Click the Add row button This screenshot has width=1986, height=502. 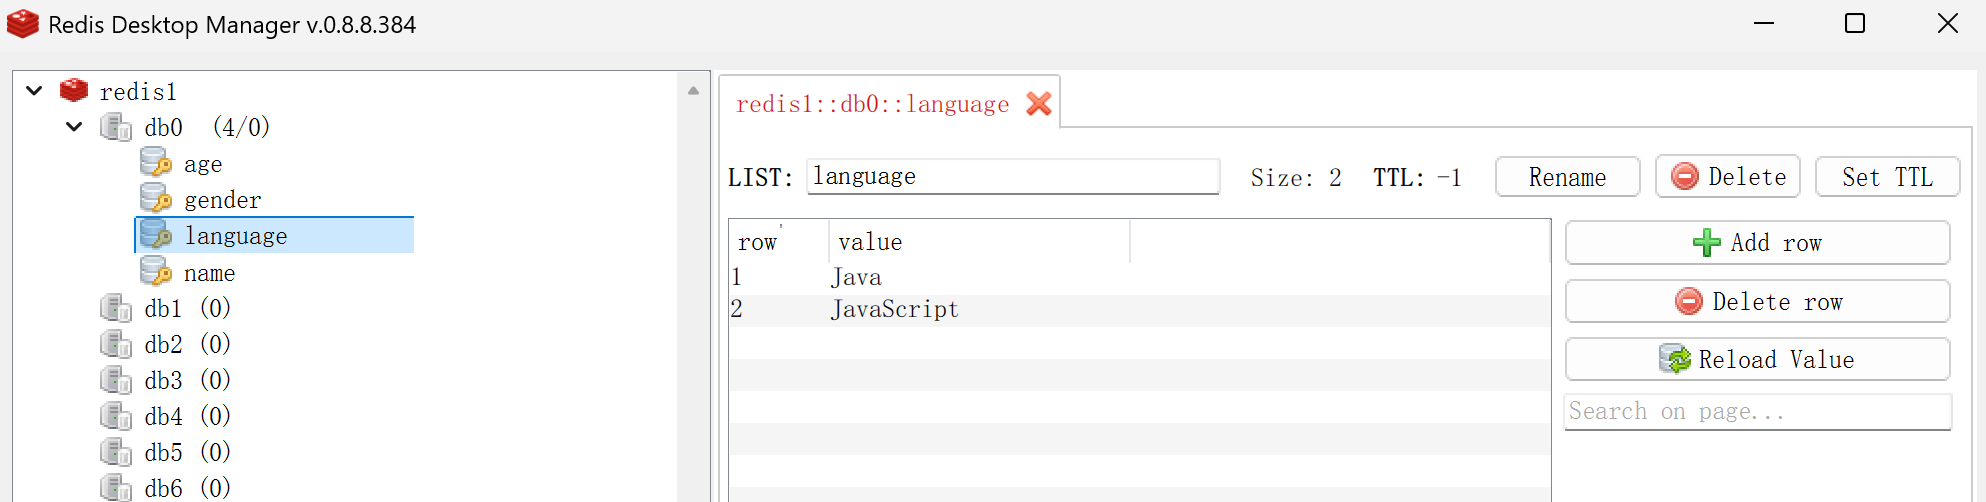[1758, 243]
